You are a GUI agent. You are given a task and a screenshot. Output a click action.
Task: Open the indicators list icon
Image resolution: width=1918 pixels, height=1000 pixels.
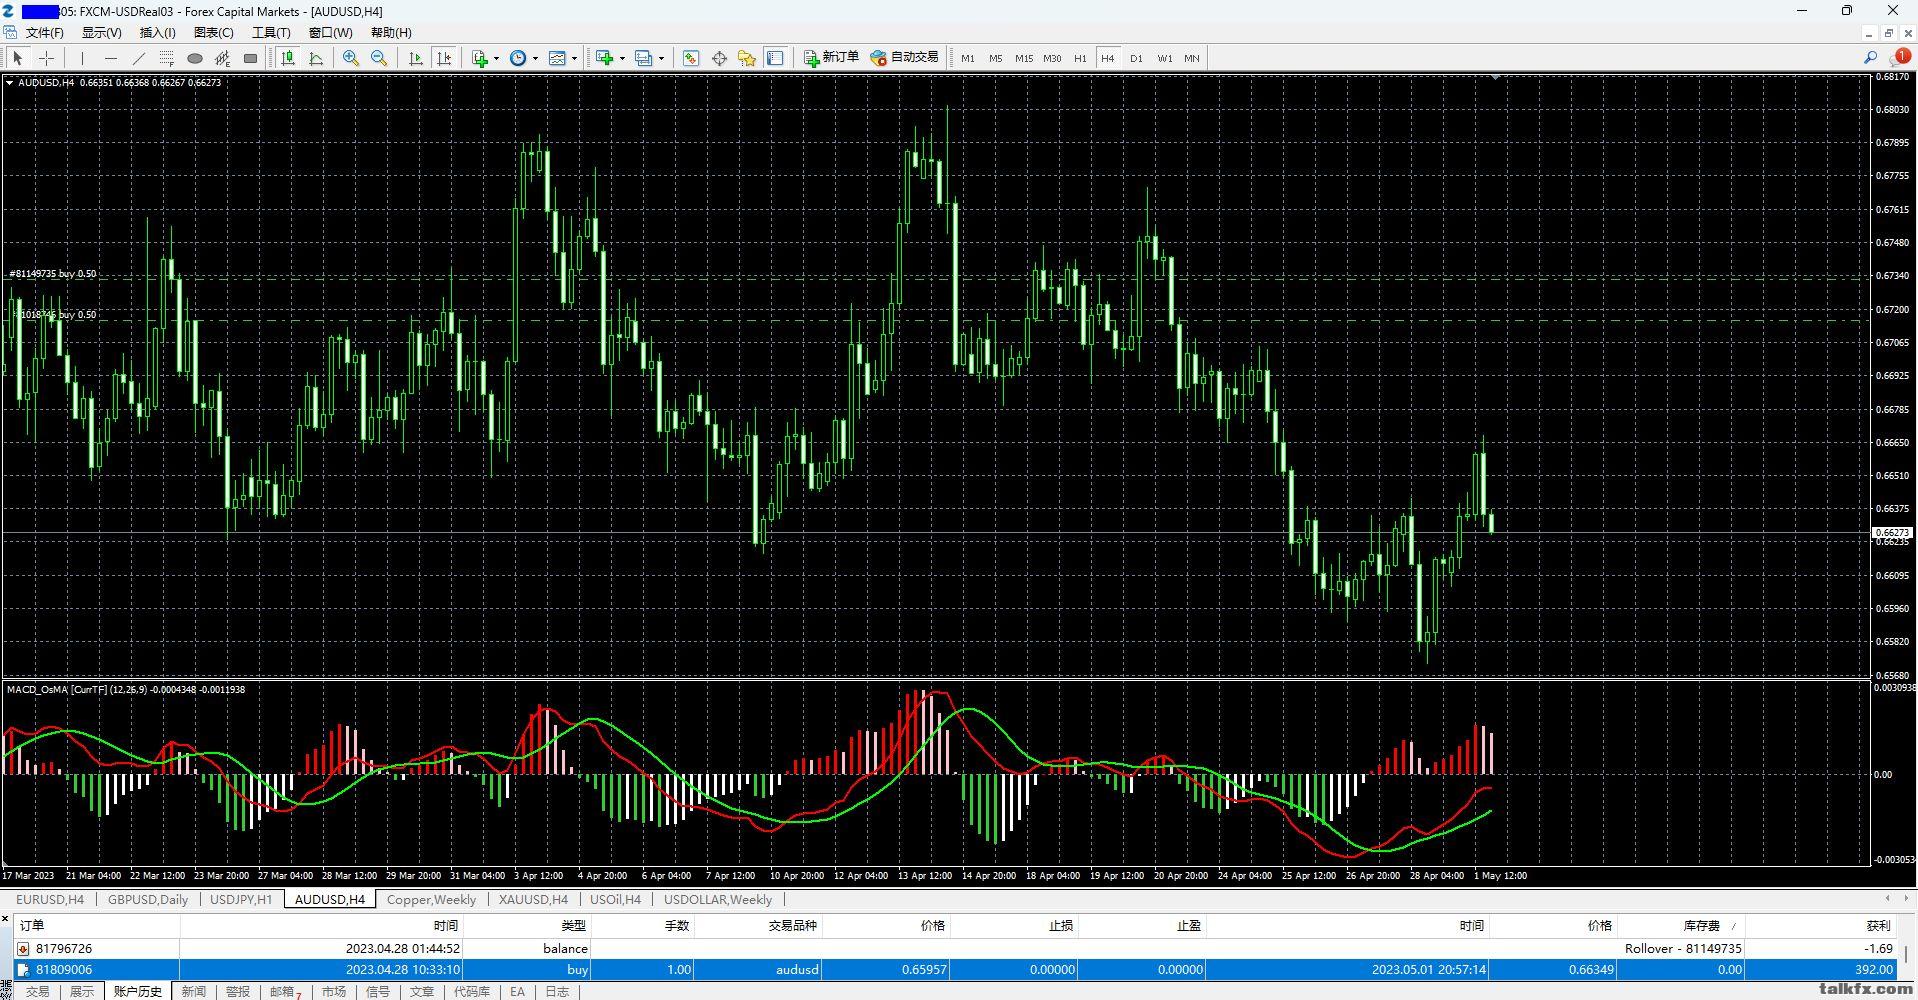click(480, 58)
